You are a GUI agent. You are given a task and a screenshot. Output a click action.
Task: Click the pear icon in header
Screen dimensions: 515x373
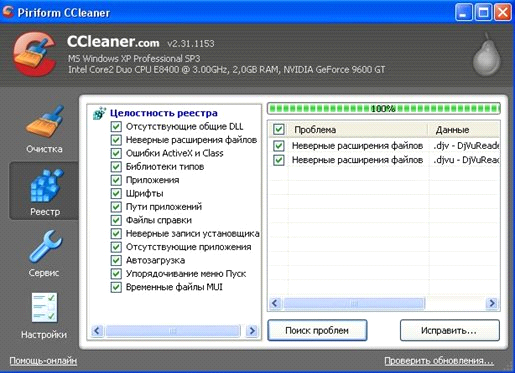[486, 54]
